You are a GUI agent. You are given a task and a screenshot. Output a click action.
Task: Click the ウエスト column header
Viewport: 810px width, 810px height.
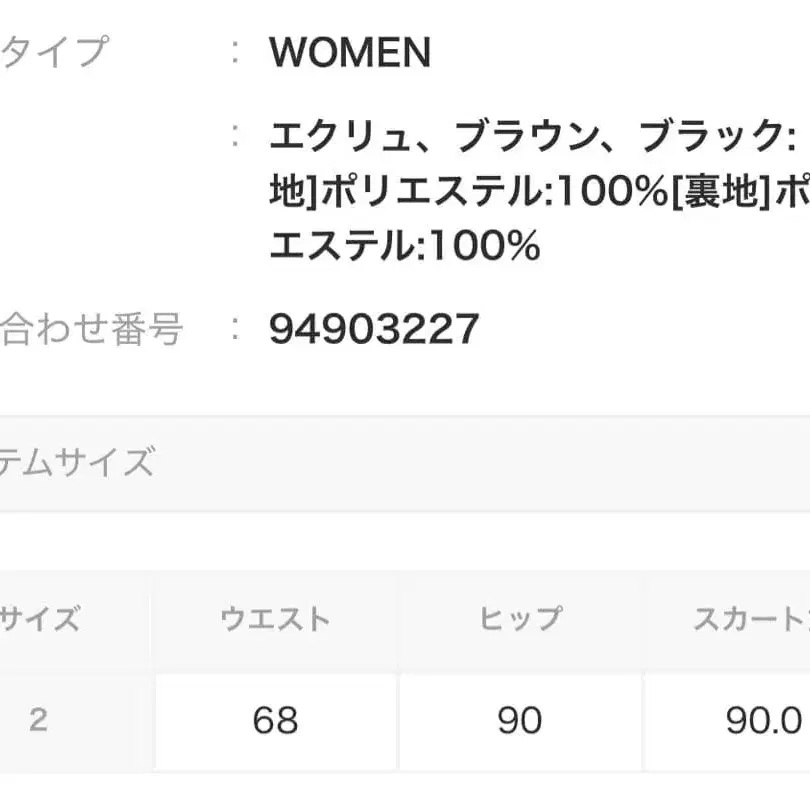tap(275, 619)
